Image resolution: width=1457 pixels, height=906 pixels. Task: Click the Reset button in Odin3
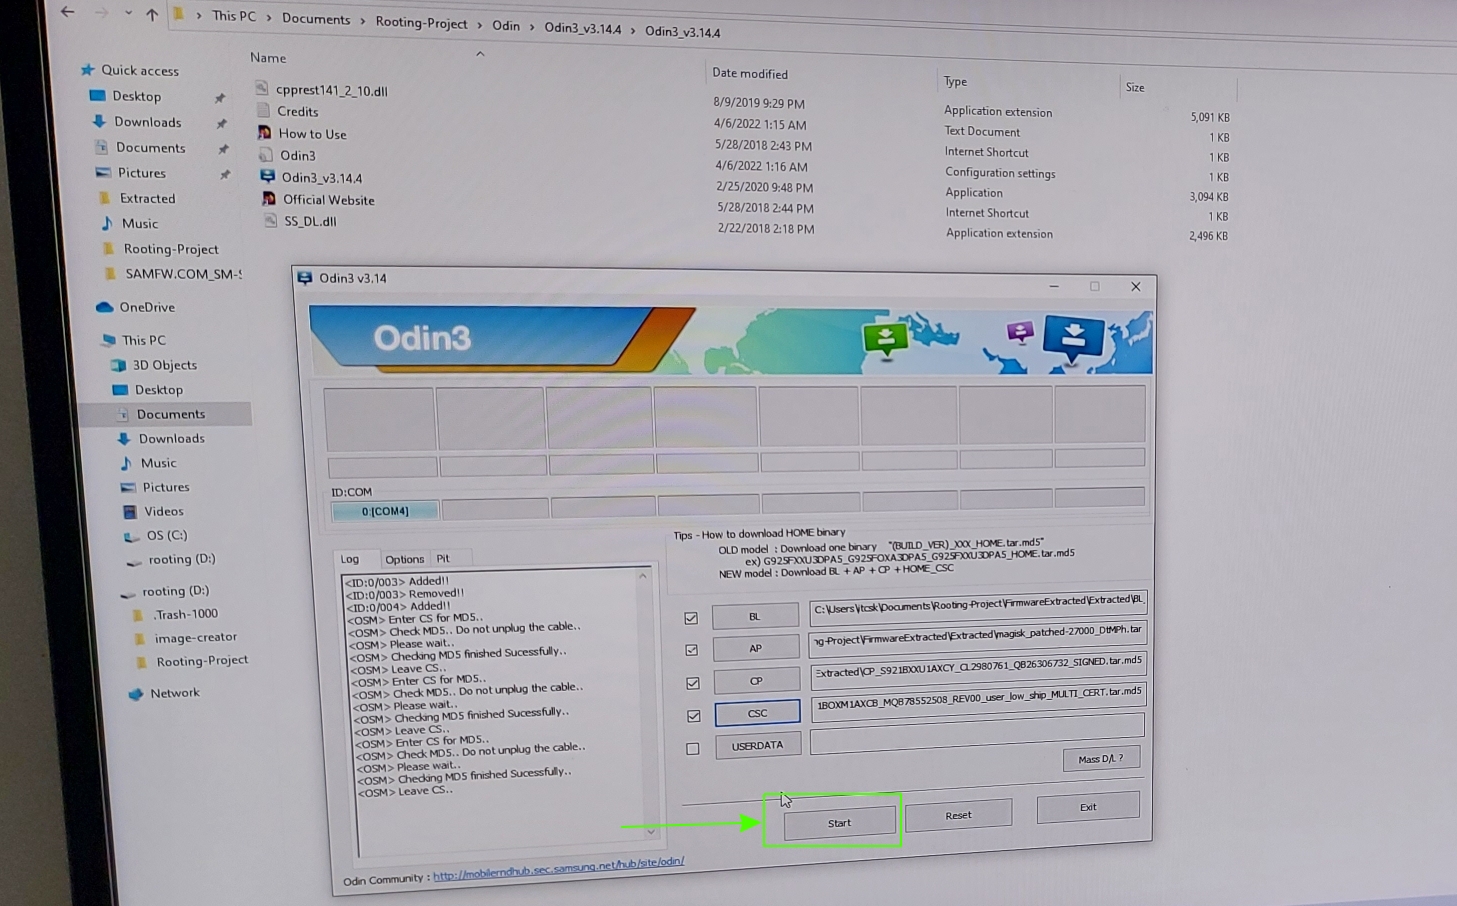(958, 815)
